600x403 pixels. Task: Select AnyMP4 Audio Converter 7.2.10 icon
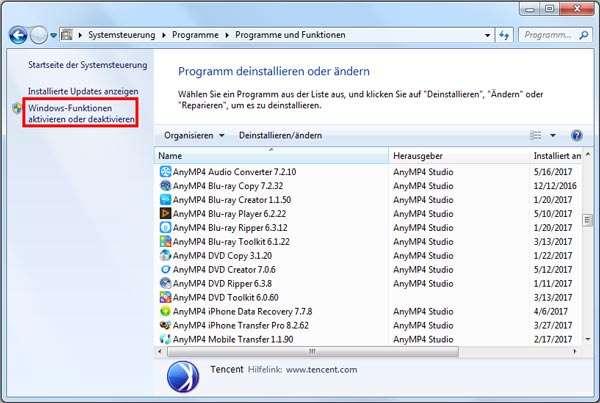[165, 171]
